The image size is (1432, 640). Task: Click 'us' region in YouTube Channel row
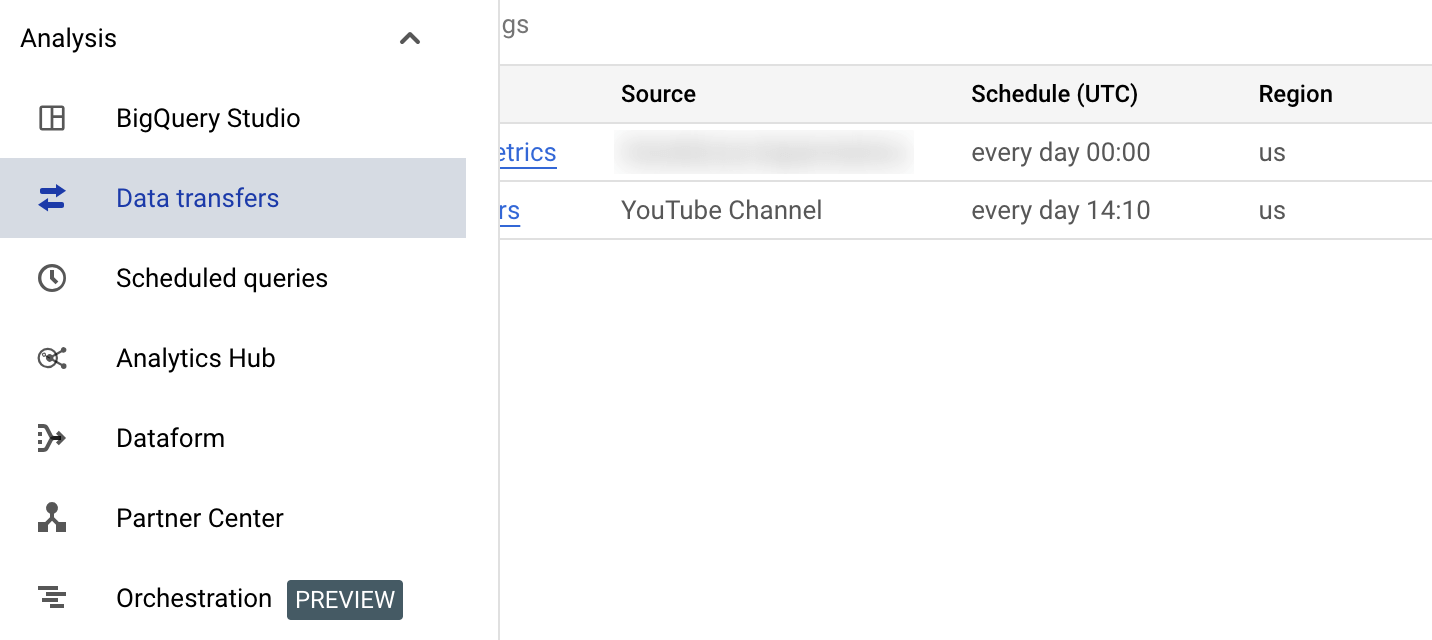tap(1272, 210)
